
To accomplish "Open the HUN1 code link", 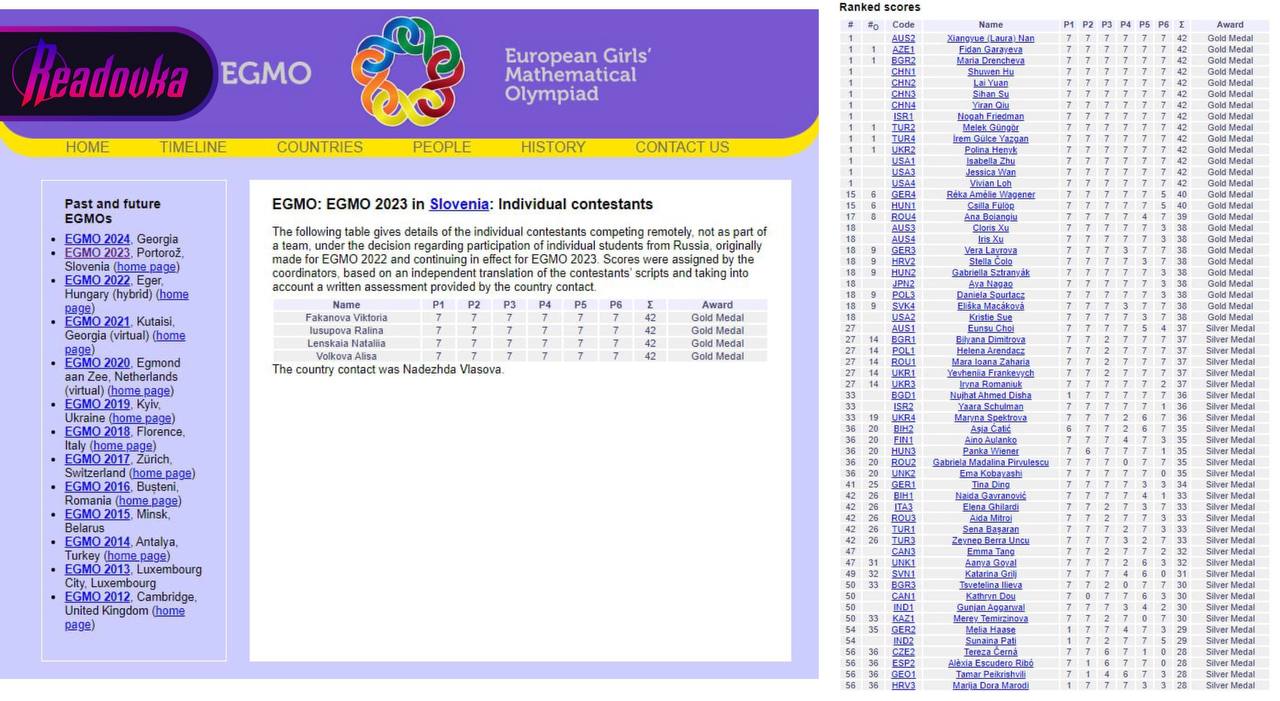I will (903, 206).
